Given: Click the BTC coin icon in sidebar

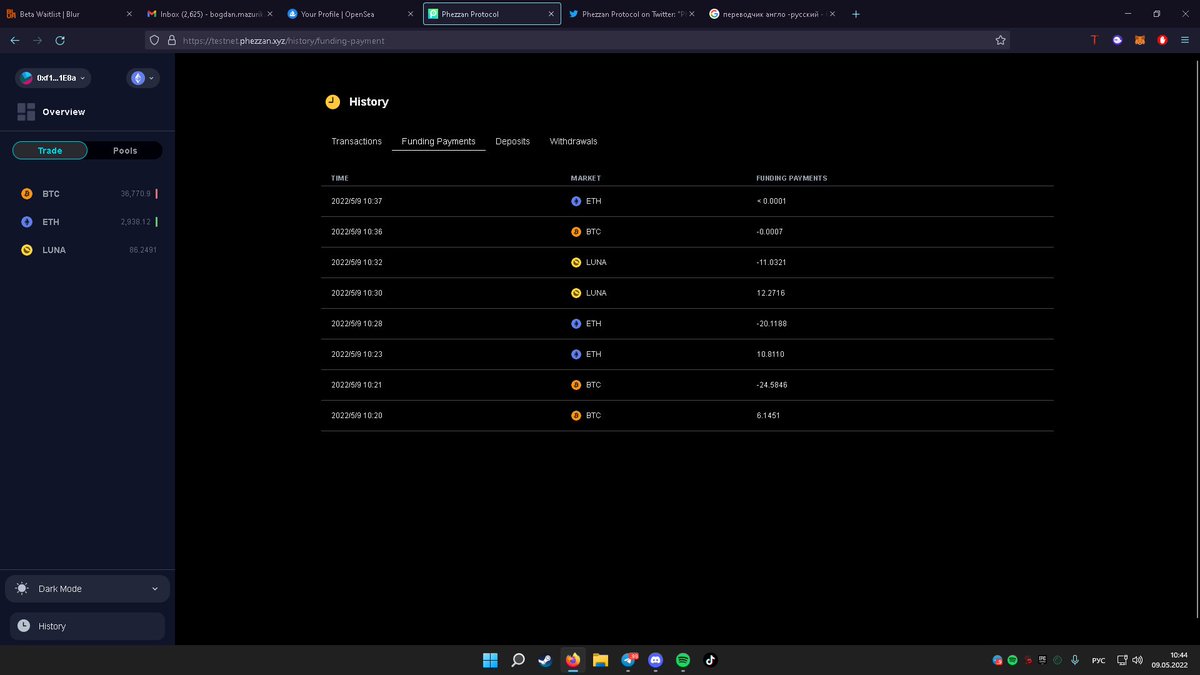Looking at the screenshot, I should [27, 194].
